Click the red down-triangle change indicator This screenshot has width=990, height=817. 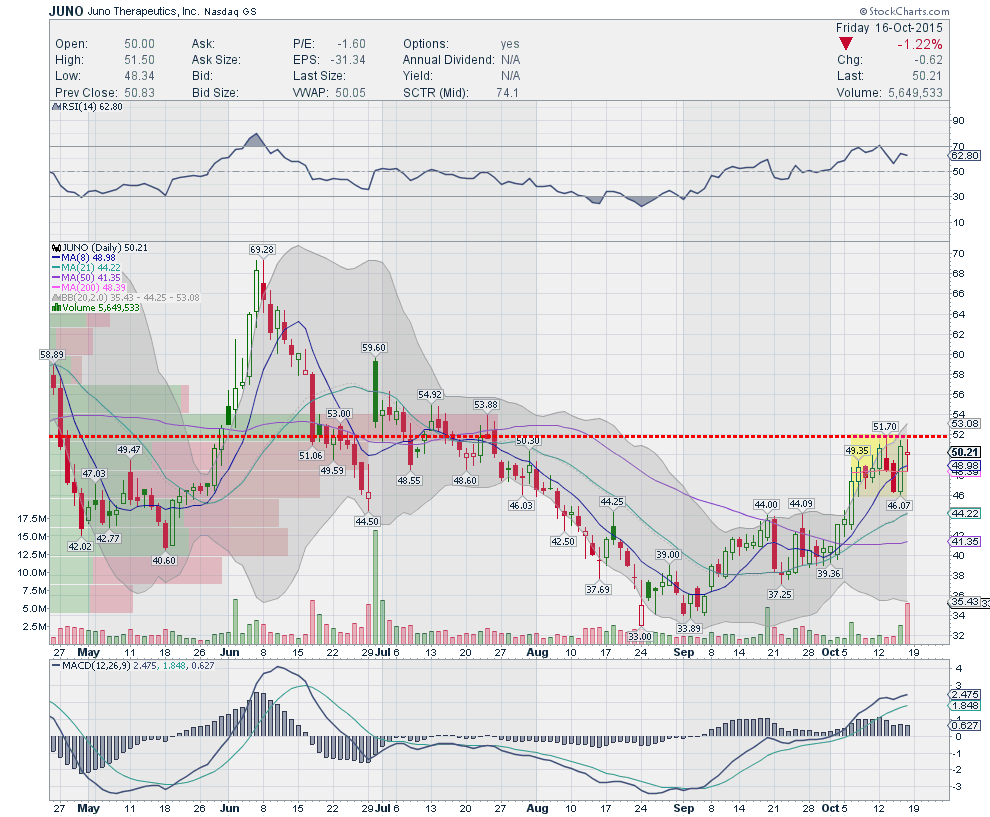[845, 44]
